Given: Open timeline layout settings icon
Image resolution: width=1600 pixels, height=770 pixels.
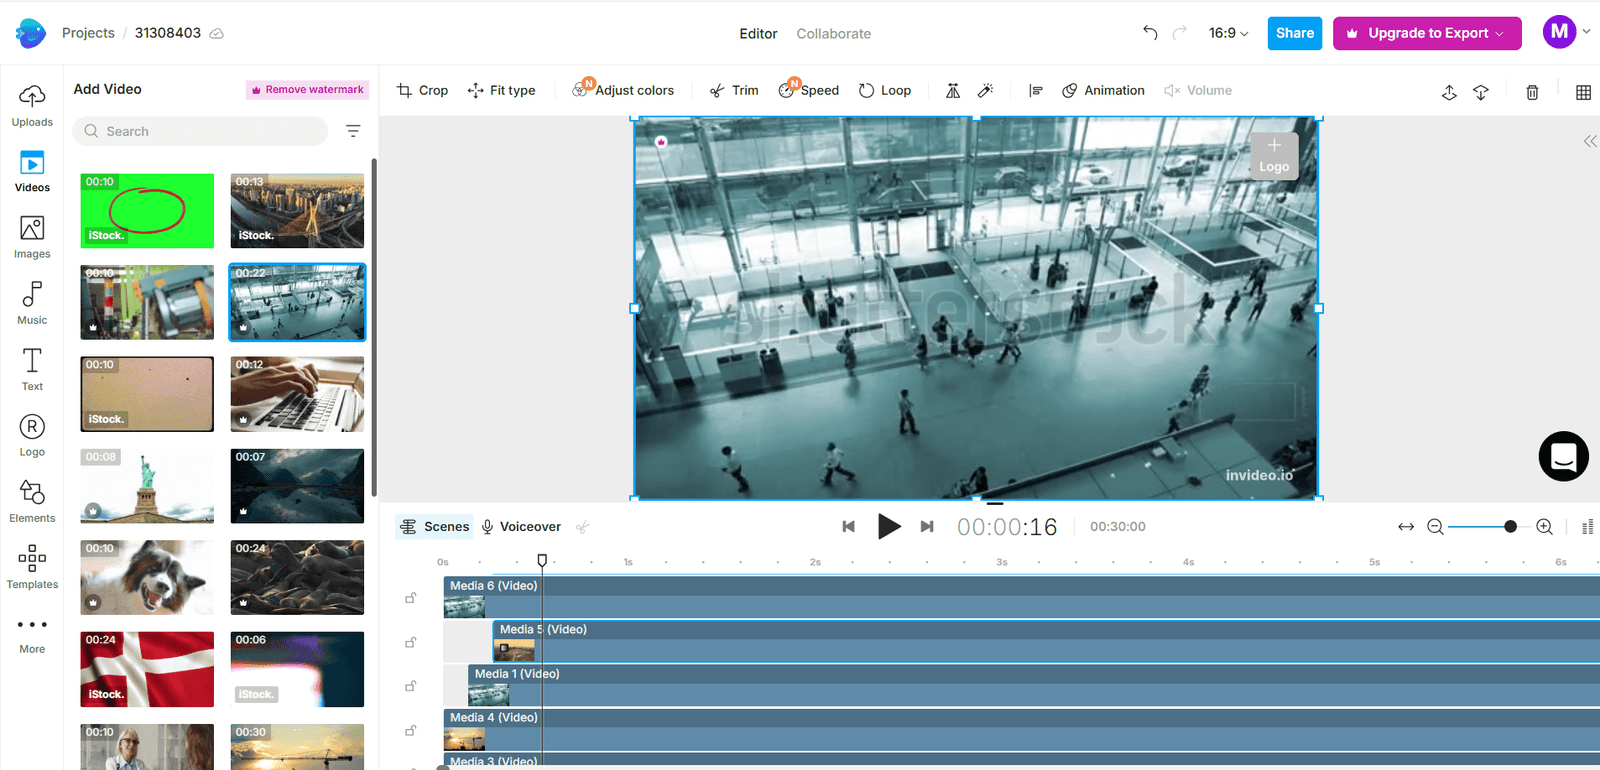Looking at the screenshot, I should pyautogui.click(x=1587, y=527).
